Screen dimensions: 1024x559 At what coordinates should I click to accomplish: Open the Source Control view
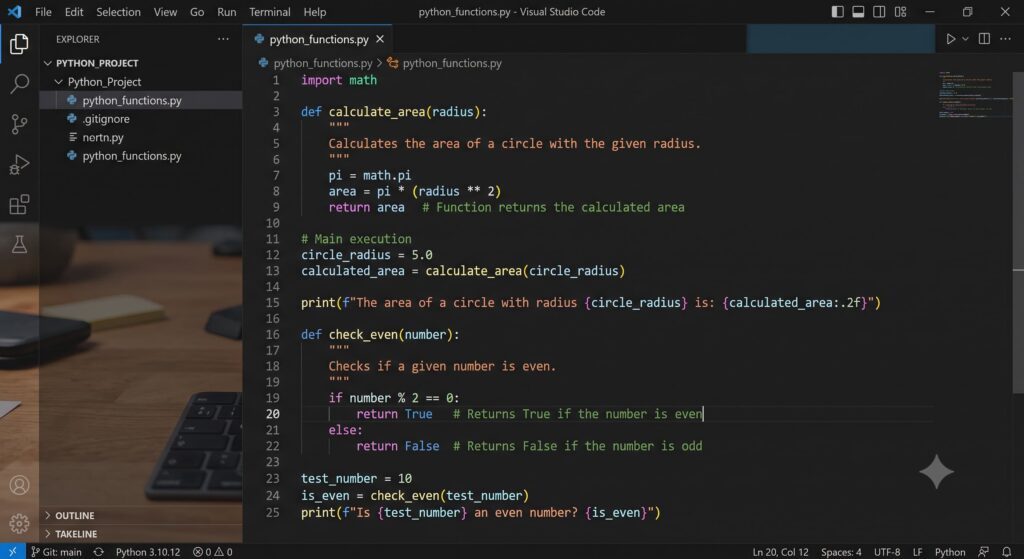(x=20, y=123)
